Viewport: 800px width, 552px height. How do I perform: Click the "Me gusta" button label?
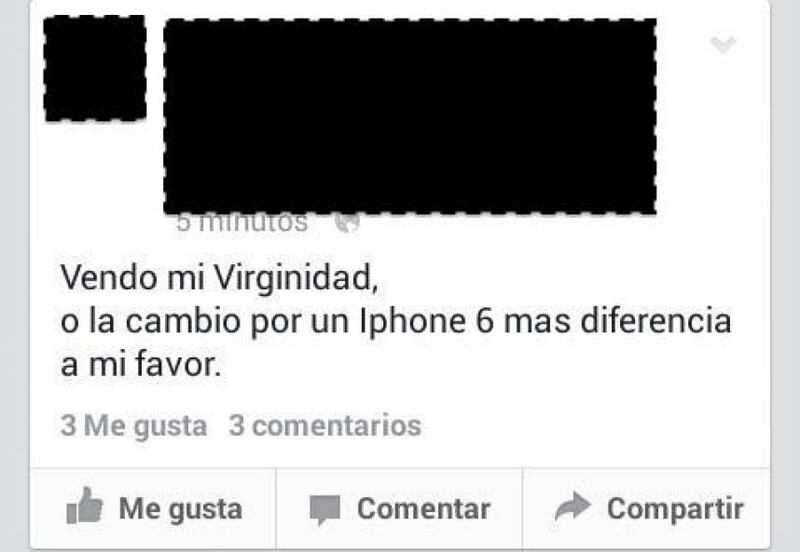(x=181, y=510)
